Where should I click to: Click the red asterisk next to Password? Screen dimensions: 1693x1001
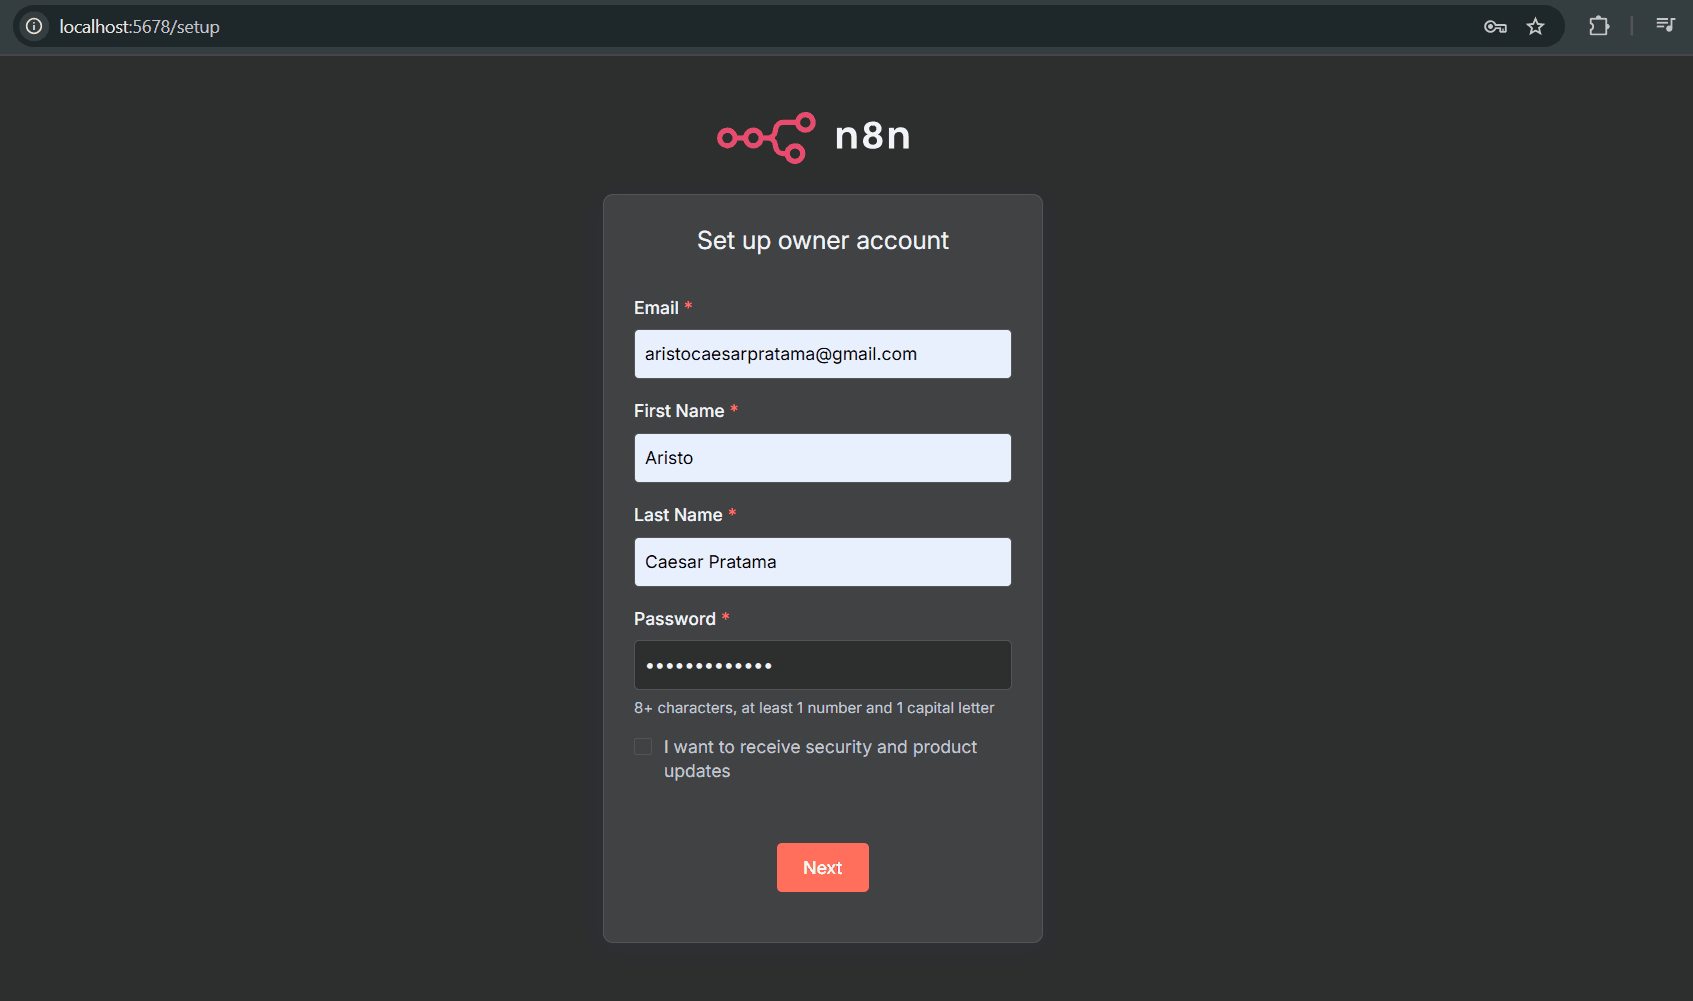pyautogui.click(x=725, y=616)
